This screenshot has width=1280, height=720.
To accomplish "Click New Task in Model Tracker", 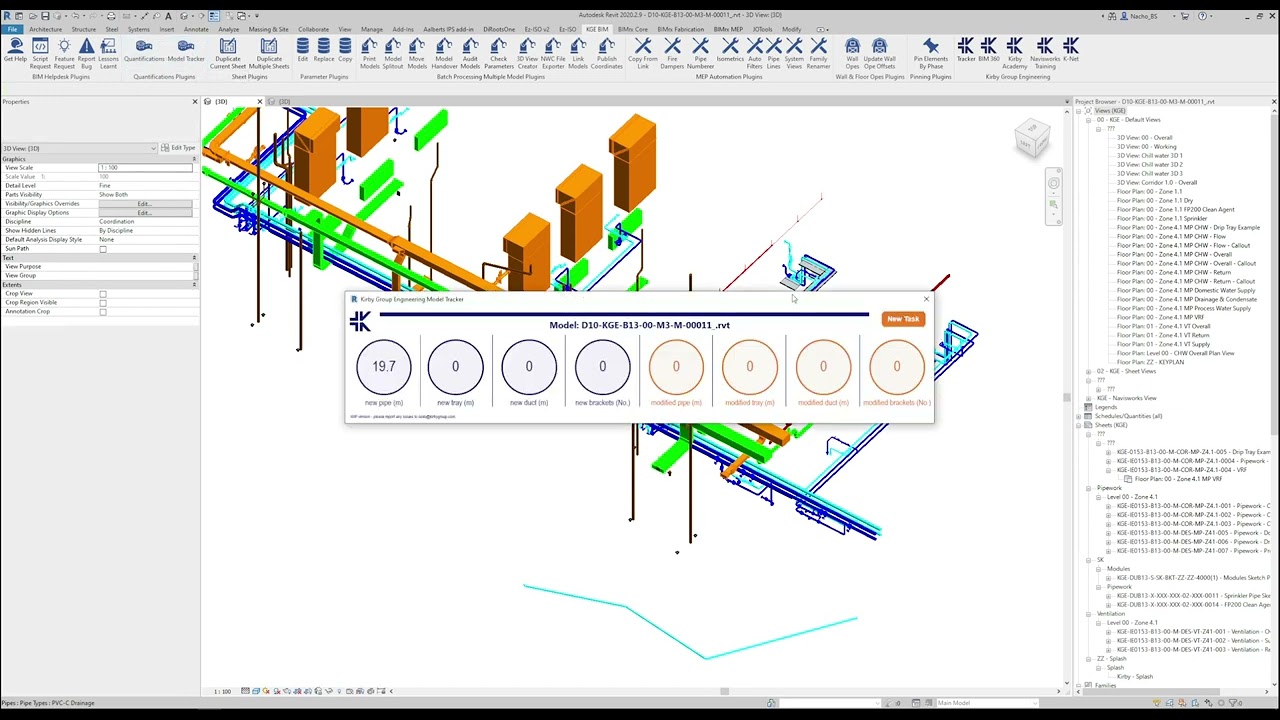I will click(x=902, y=319).
